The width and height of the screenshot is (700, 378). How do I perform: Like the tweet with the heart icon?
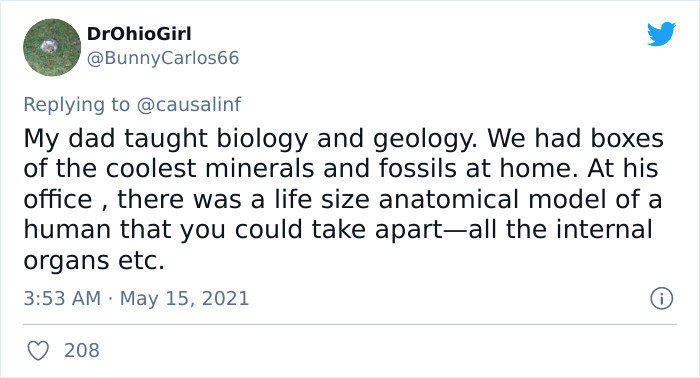38,351
